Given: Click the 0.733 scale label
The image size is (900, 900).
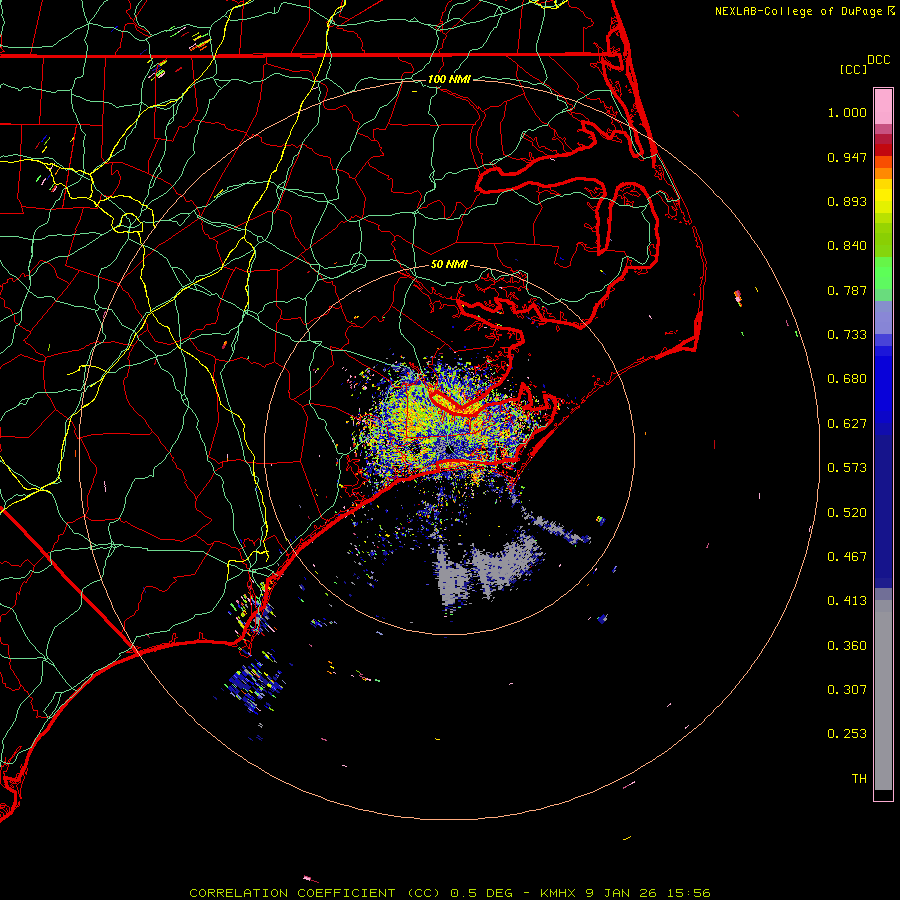Looking at the screenshot, I should click(x=847, y=335).
